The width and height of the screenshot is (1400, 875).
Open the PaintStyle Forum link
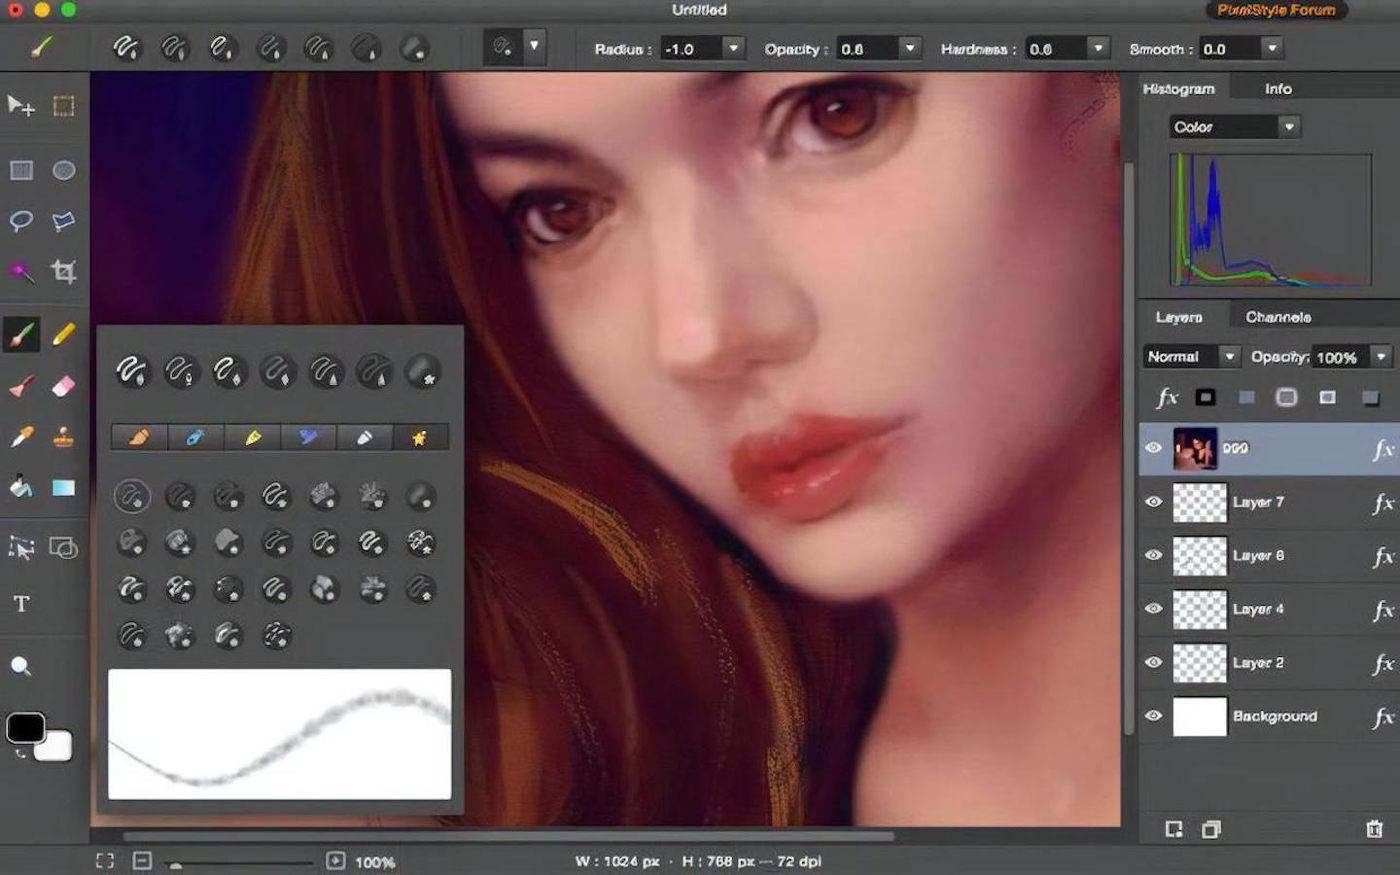coord(1275,10)
